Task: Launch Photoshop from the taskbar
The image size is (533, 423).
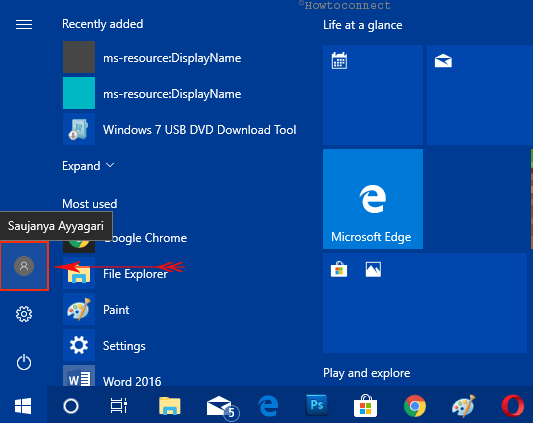Action: 317,405
